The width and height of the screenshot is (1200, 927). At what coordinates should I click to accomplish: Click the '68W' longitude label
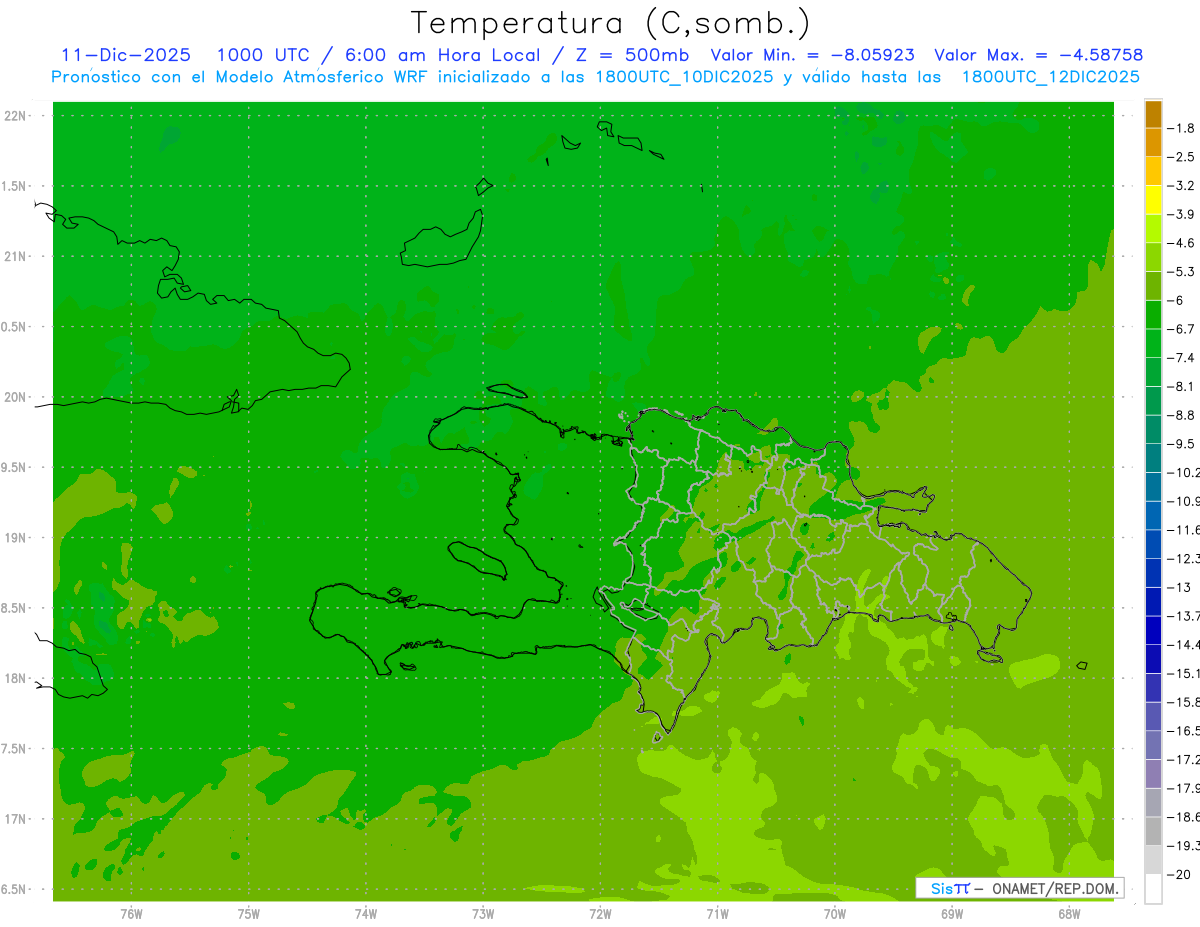[1069, 913]
